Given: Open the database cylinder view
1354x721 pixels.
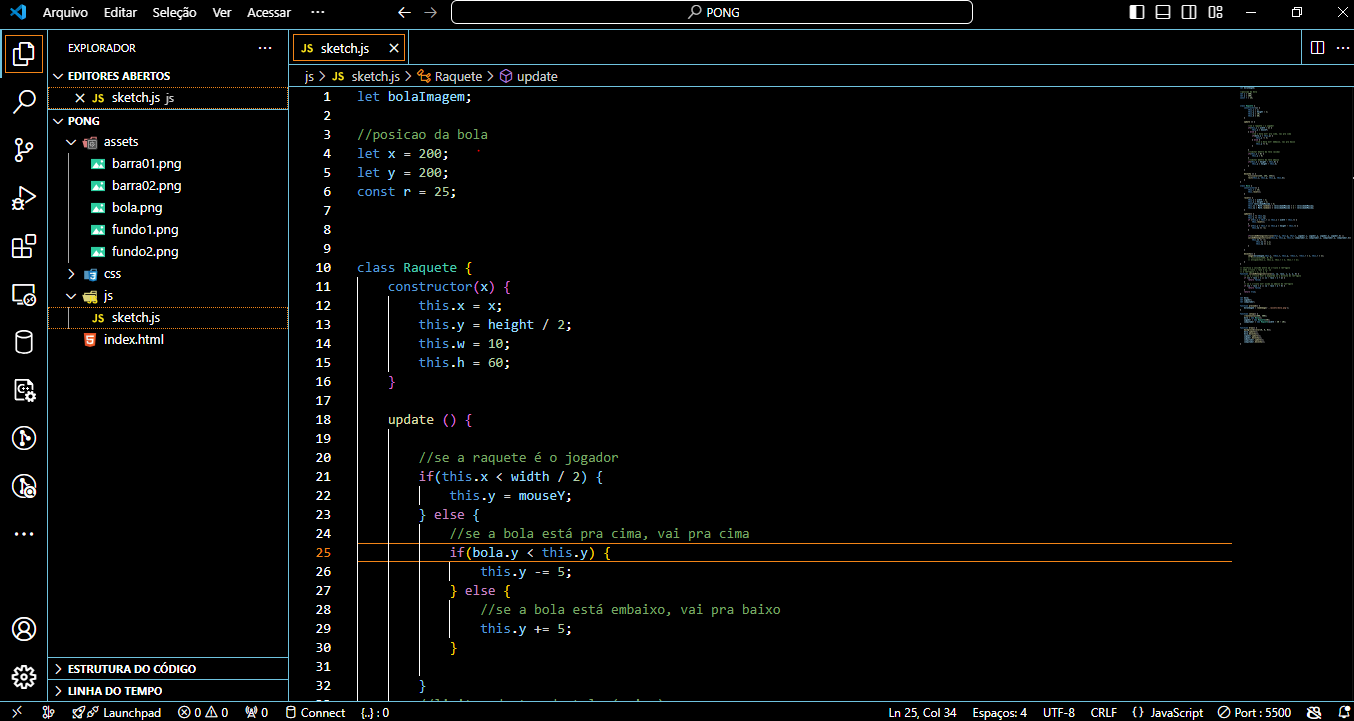Looking at the screenshot, I should coord(24,342).
